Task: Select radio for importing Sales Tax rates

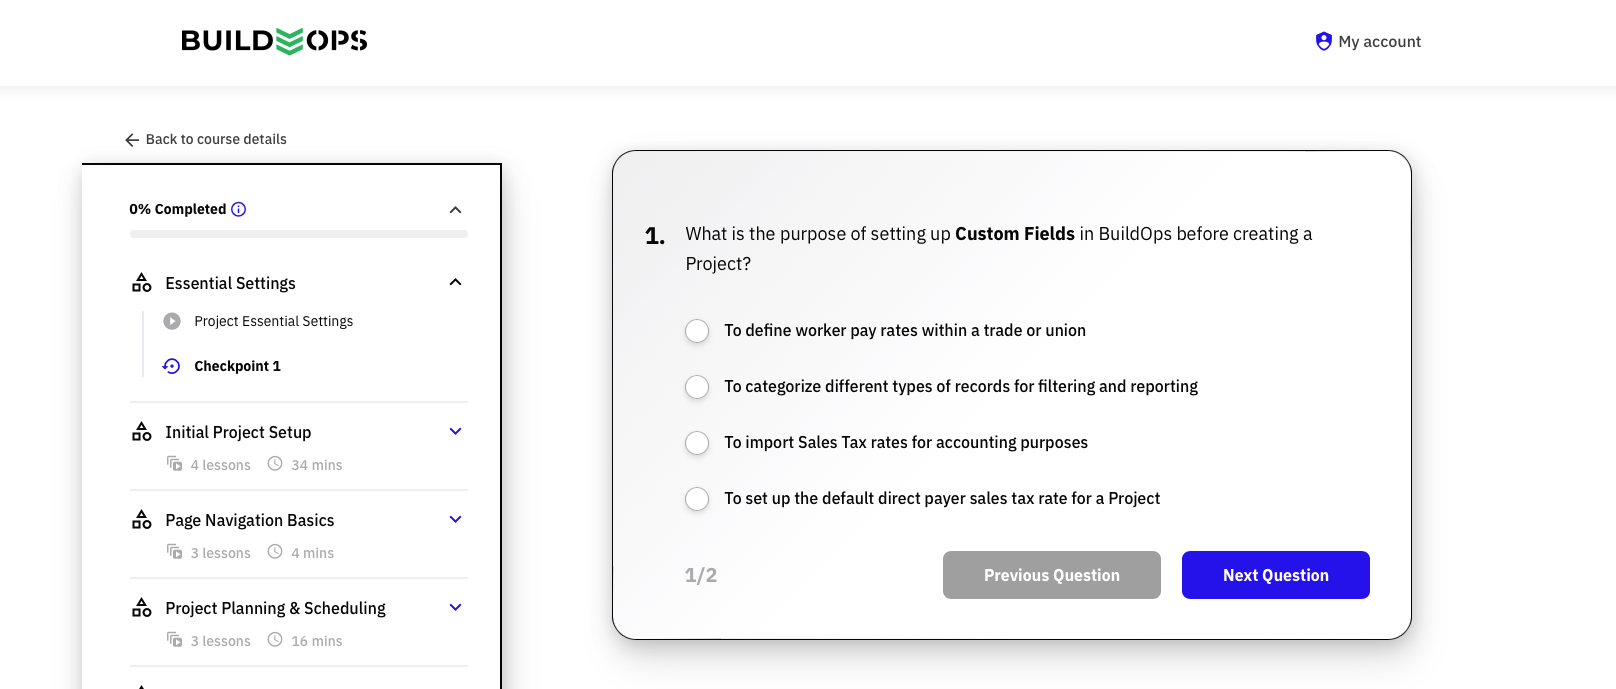Action: (x=697, y=443)
